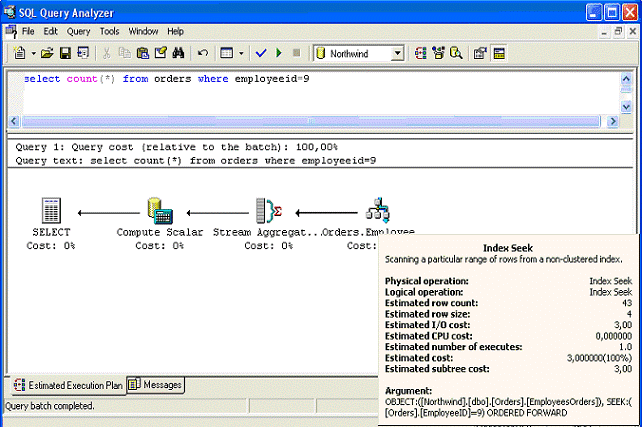Click the editor horizontal scrollbar thumb
The width and height of the screenshot is (642, 427).
(x=311, y=121)
